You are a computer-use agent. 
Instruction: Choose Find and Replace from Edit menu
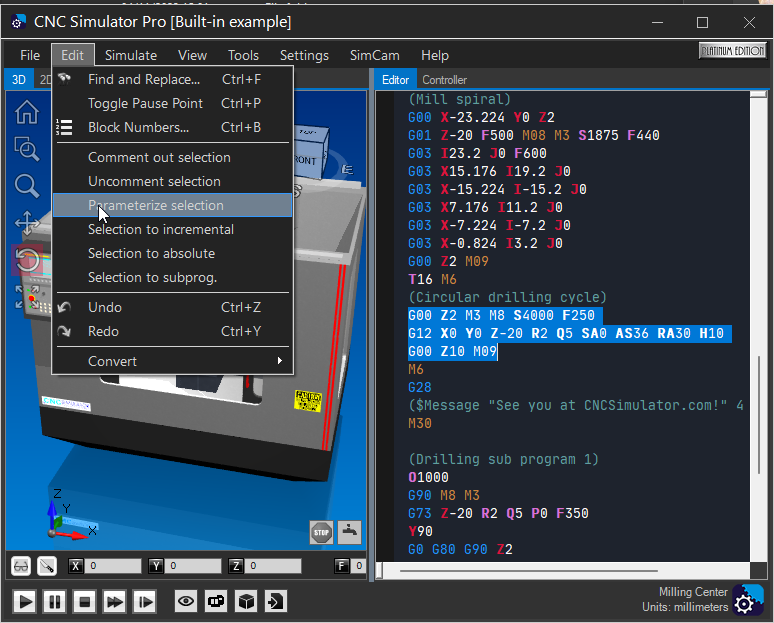pos(172,79)
